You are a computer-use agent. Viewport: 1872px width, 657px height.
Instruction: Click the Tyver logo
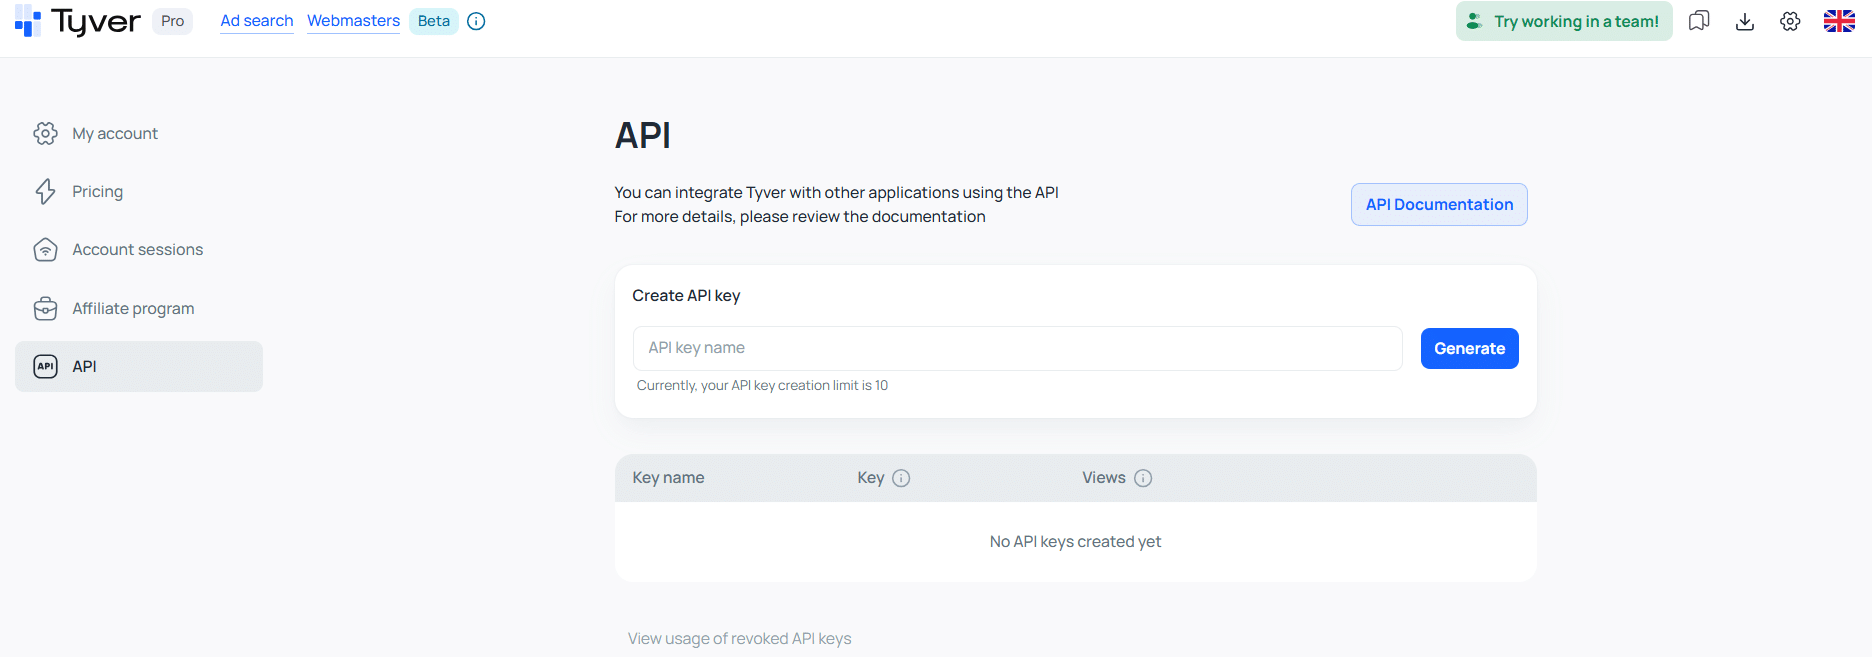point(78,21)
